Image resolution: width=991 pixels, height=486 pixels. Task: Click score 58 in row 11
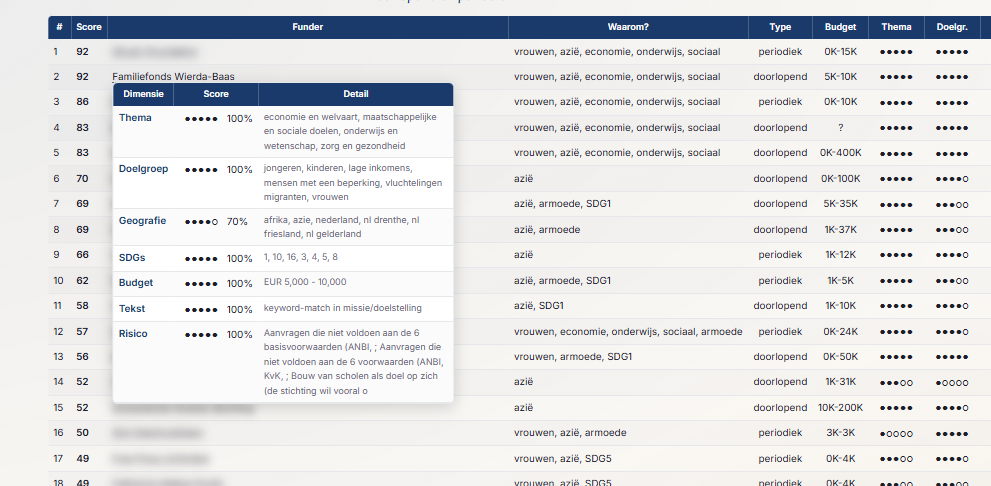(x=82, y=306)
